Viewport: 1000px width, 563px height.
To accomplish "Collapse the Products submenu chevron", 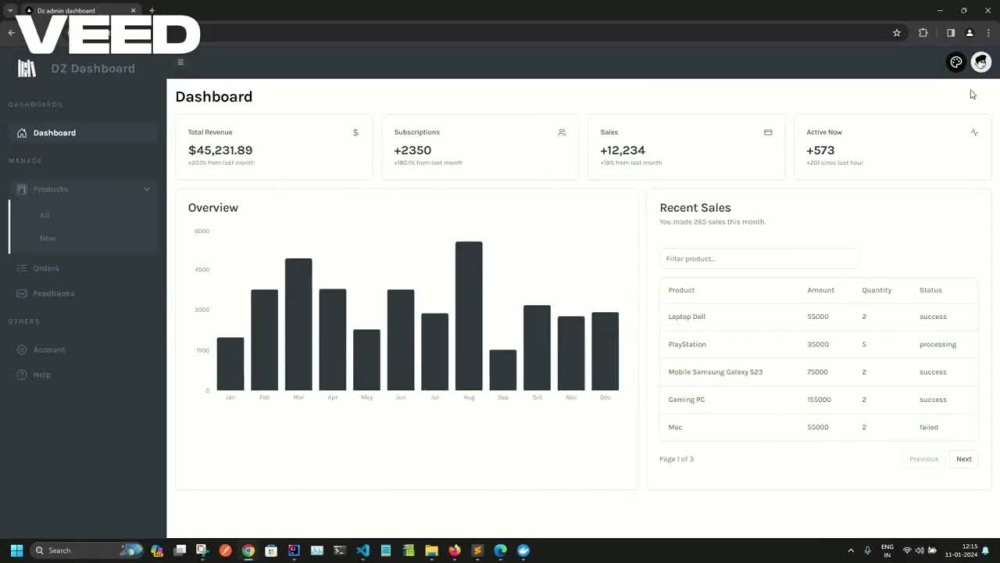I will tap(147, 189).
